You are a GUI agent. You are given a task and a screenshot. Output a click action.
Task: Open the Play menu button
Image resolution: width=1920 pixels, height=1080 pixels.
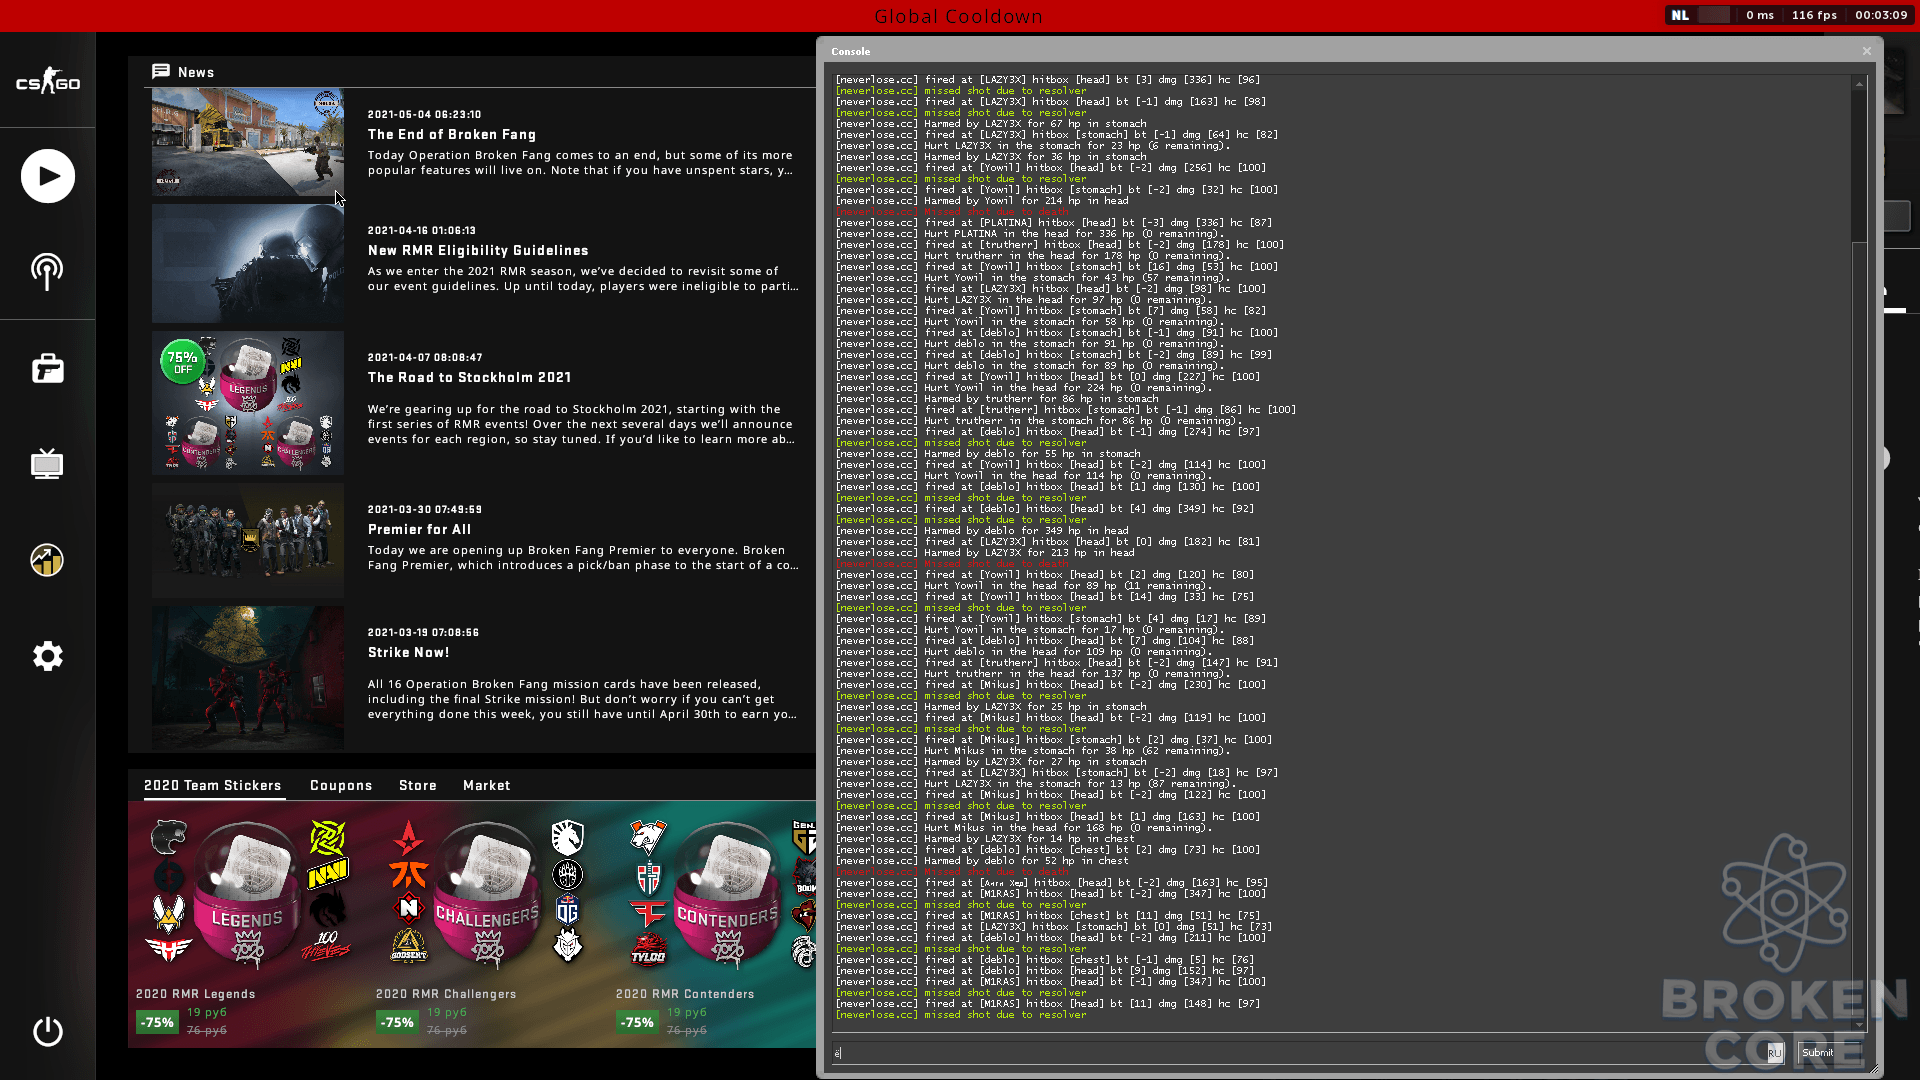pos(48,176)
